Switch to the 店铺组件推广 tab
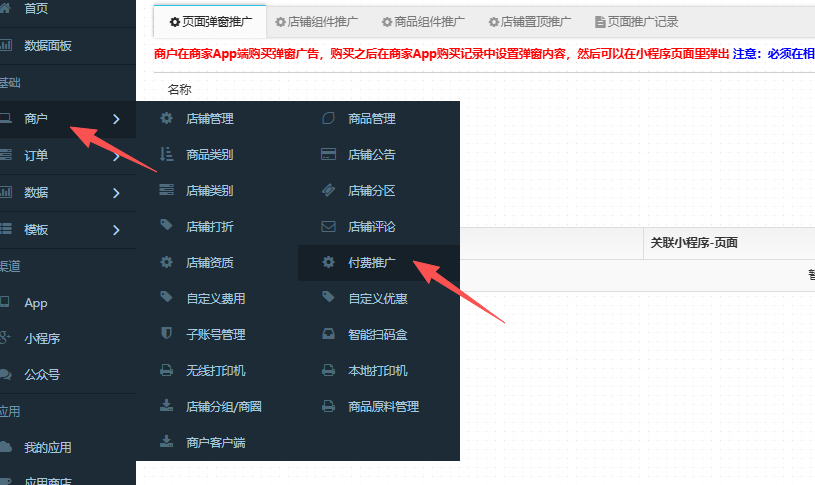 point(317,22)
